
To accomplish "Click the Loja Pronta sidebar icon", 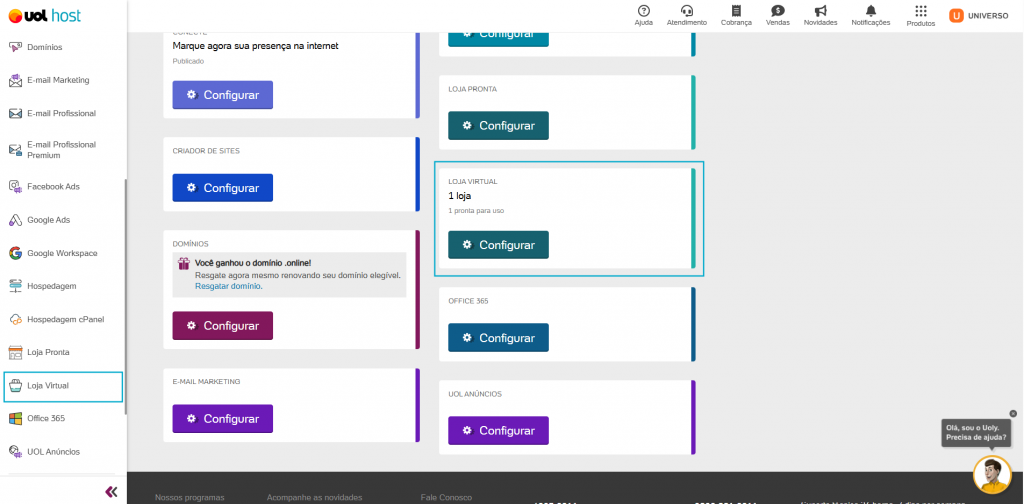I will click(16, 353).
